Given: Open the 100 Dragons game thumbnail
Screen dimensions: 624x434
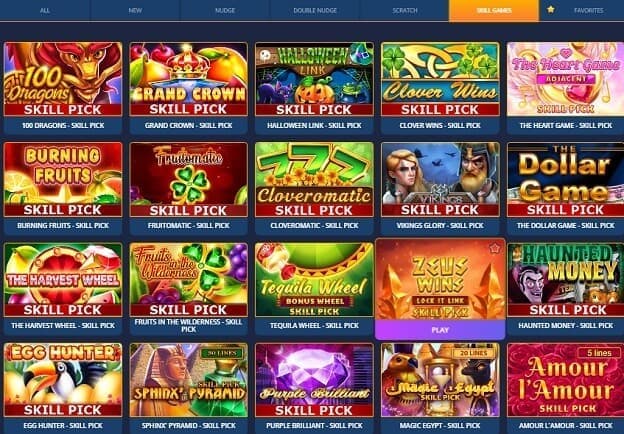Looking at the screenshot, I should pos(63,79).
